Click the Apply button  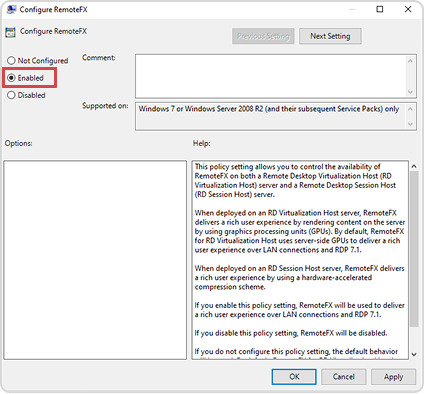pyautogui.click(x=393, y=377)
